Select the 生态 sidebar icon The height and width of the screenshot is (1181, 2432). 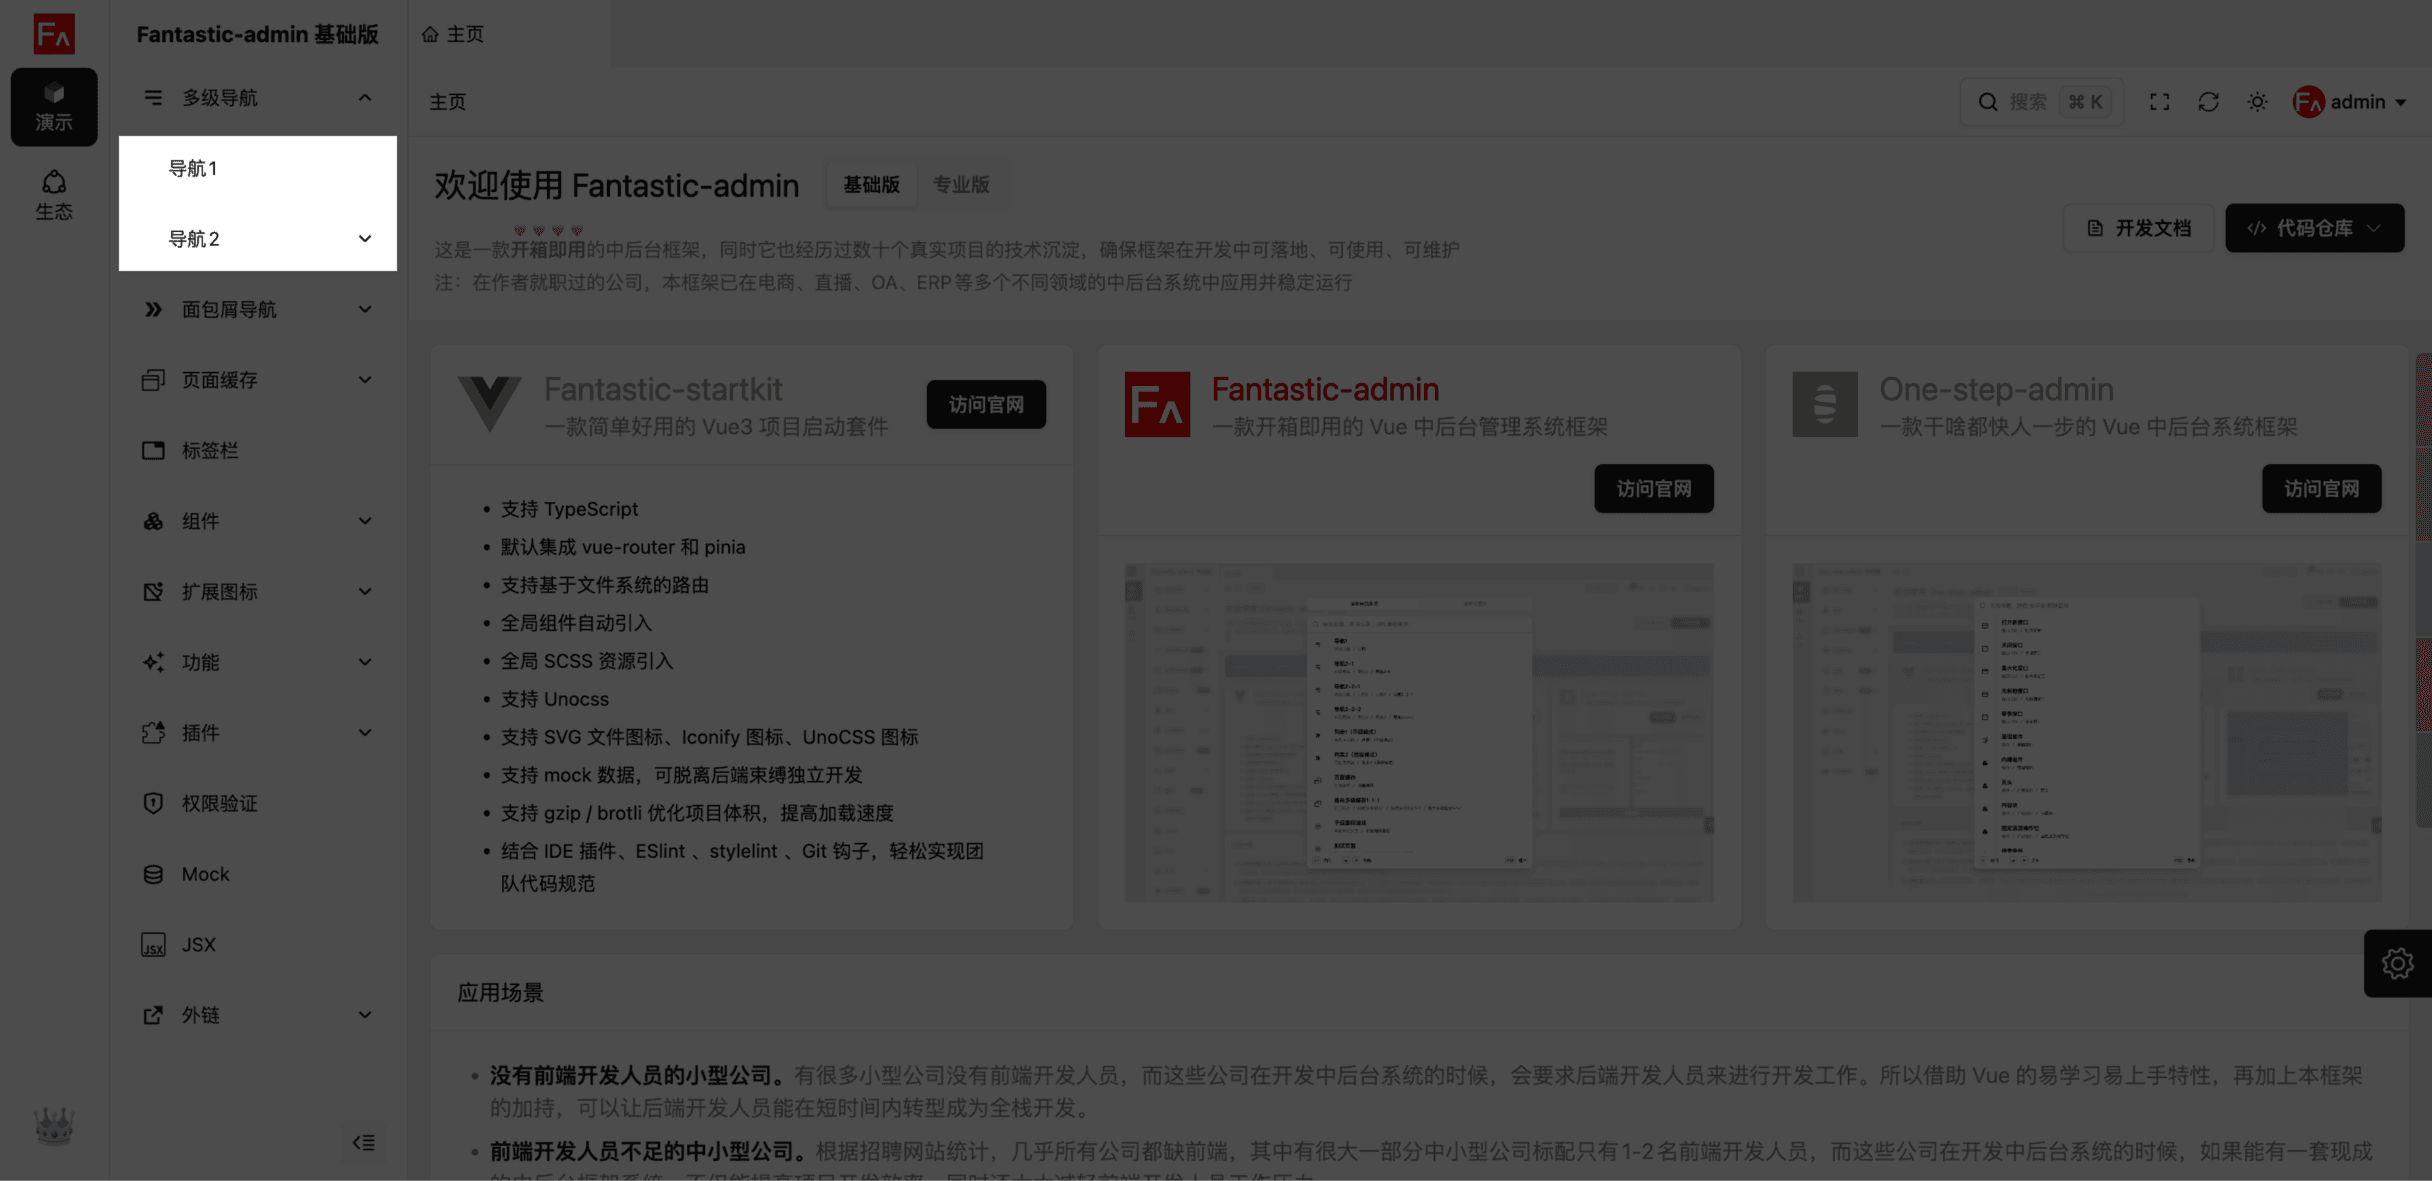pyautogui.click(x=54, y=195)
